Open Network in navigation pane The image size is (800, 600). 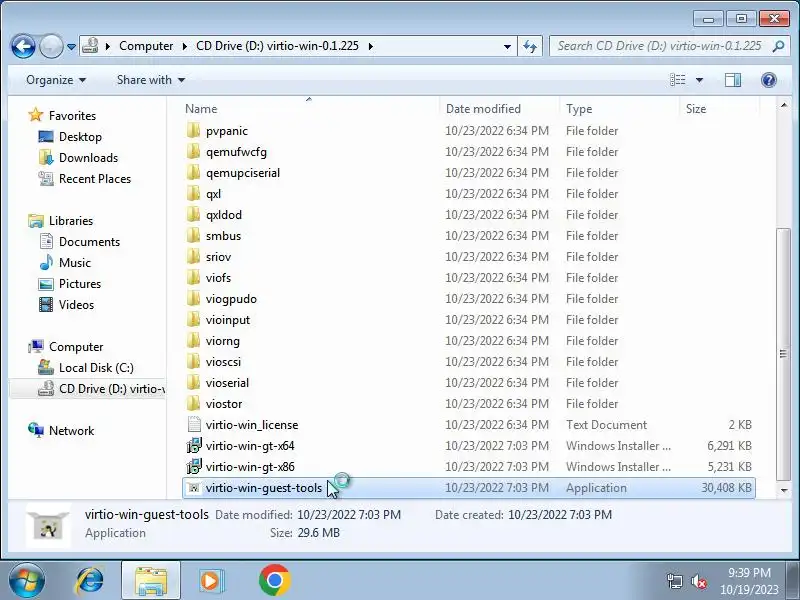71,431
